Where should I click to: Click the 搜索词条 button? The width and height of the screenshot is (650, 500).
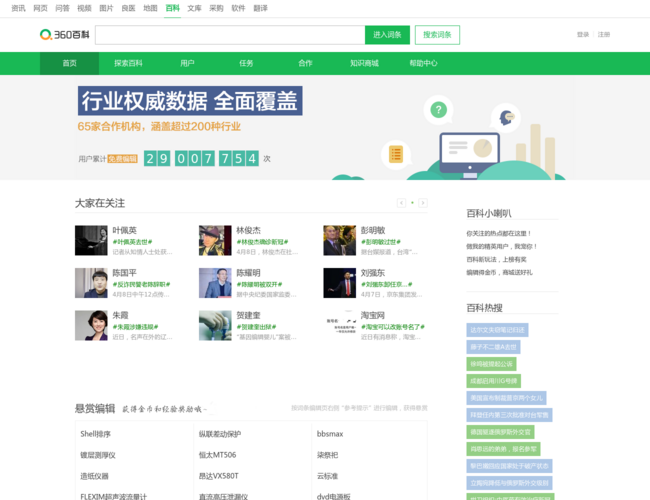pos(437,35)
